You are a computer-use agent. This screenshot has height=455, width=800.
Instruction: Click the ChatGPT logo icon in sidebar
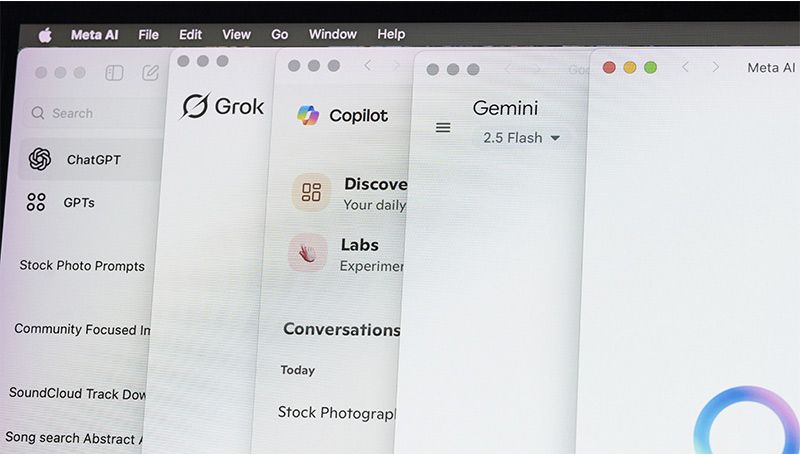pos(40,159)
